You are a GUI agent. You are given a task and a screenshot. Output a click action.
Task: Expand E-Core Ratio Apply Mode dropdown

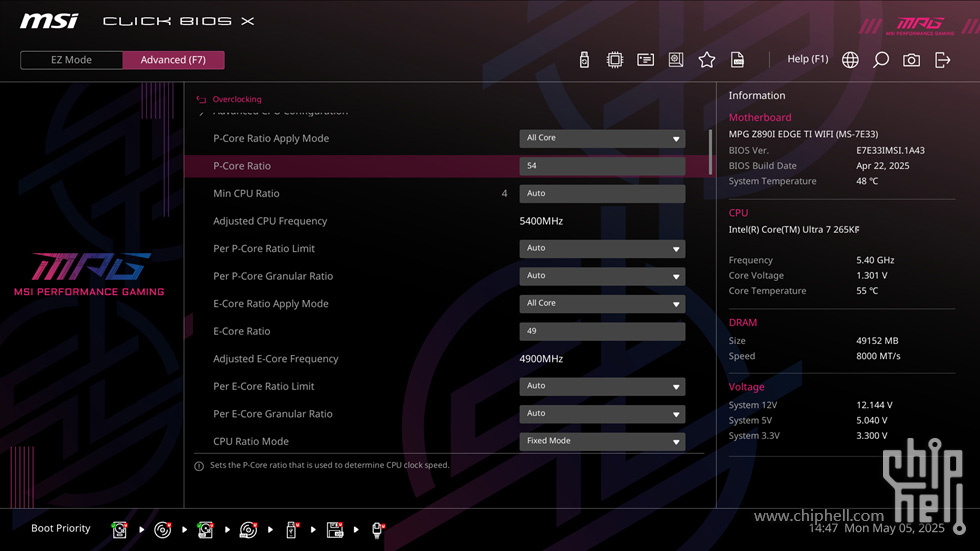[602, 304]
